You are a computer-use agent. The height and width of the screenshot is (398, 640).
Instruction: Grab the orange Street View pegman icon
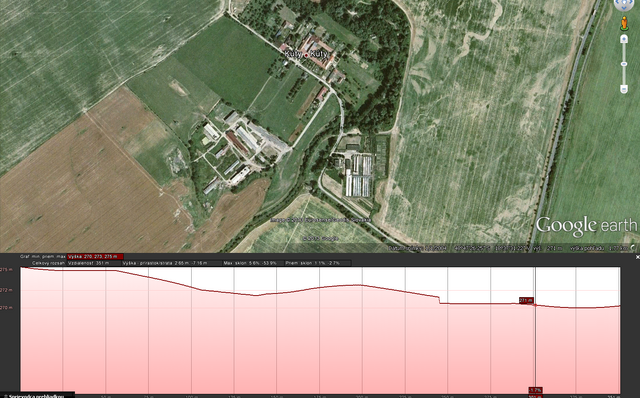click(x=624, y=23)
